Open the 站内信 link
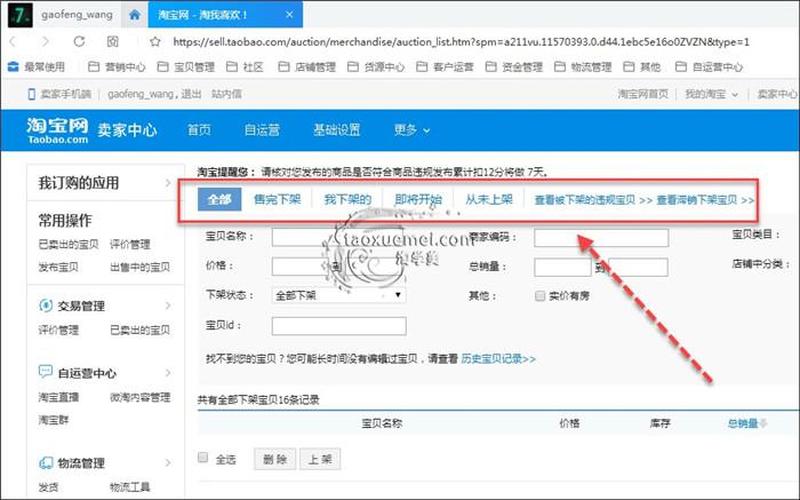800x500 pixels. 227,94
